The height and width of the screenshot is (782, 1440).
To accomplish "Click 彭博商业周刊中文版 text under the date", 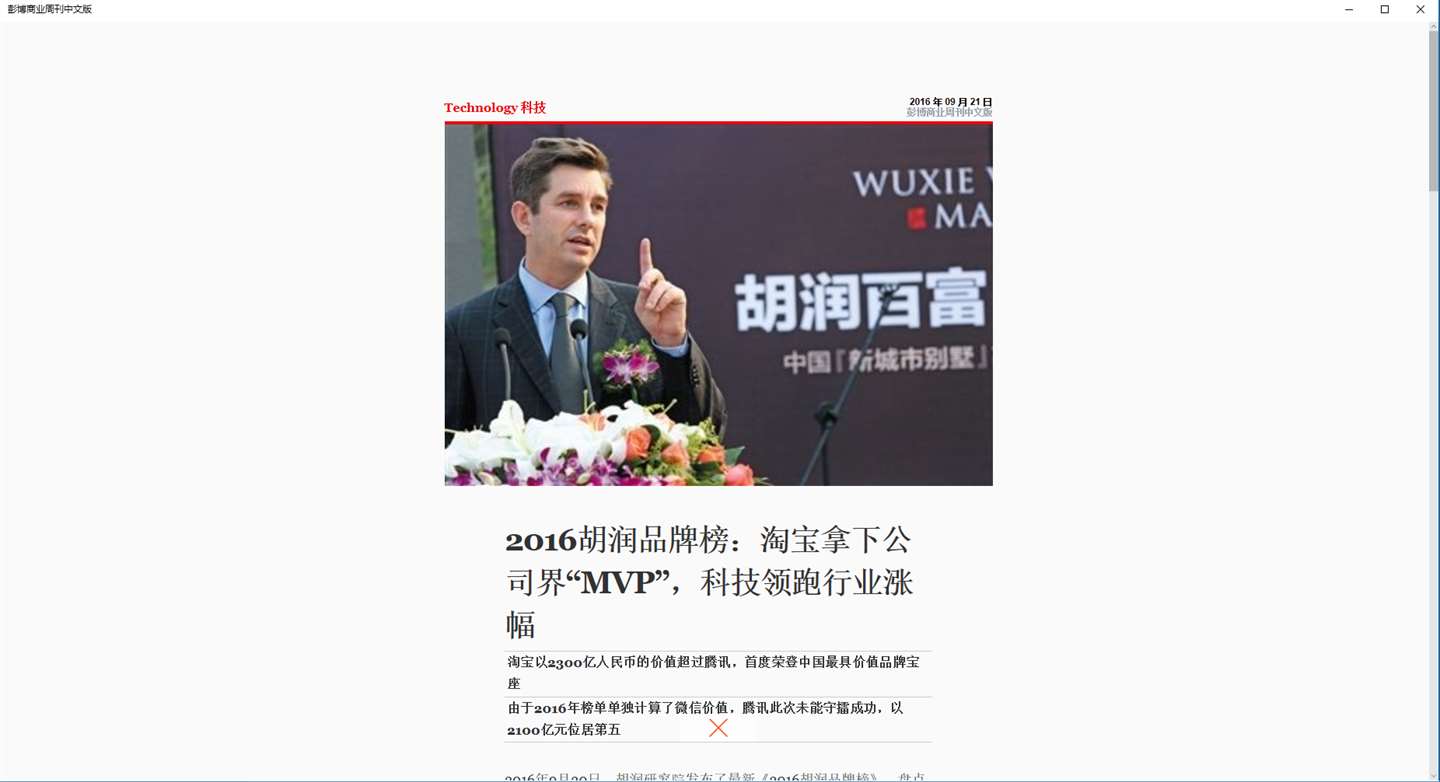I will coord(949,113).
